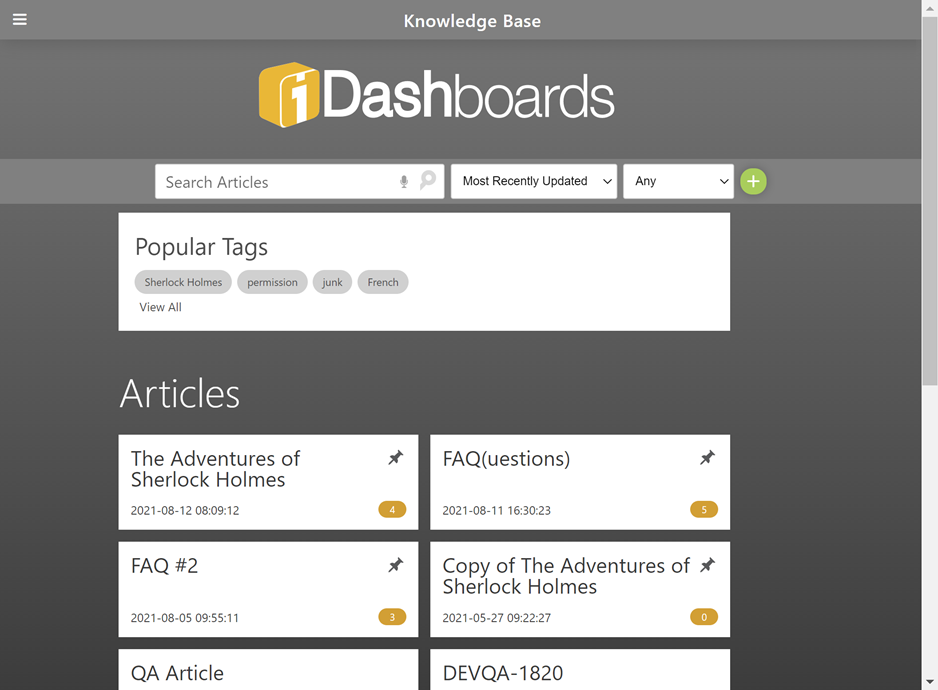
Task: Click the badge showing 5
Action: (704, 510)
